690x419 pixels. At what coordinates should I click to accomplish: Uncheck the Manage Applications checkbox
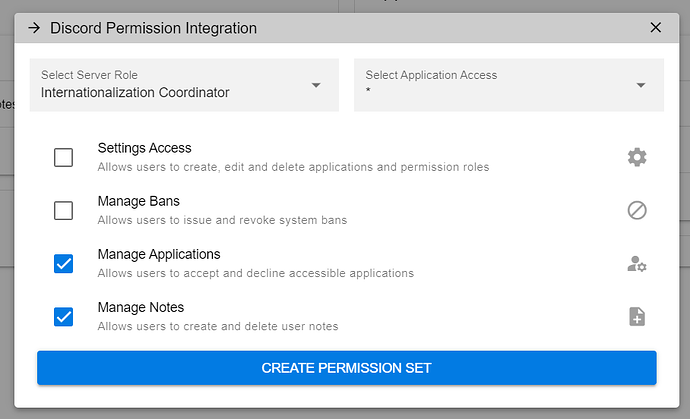pyautogui.click(x=63, y=264)
